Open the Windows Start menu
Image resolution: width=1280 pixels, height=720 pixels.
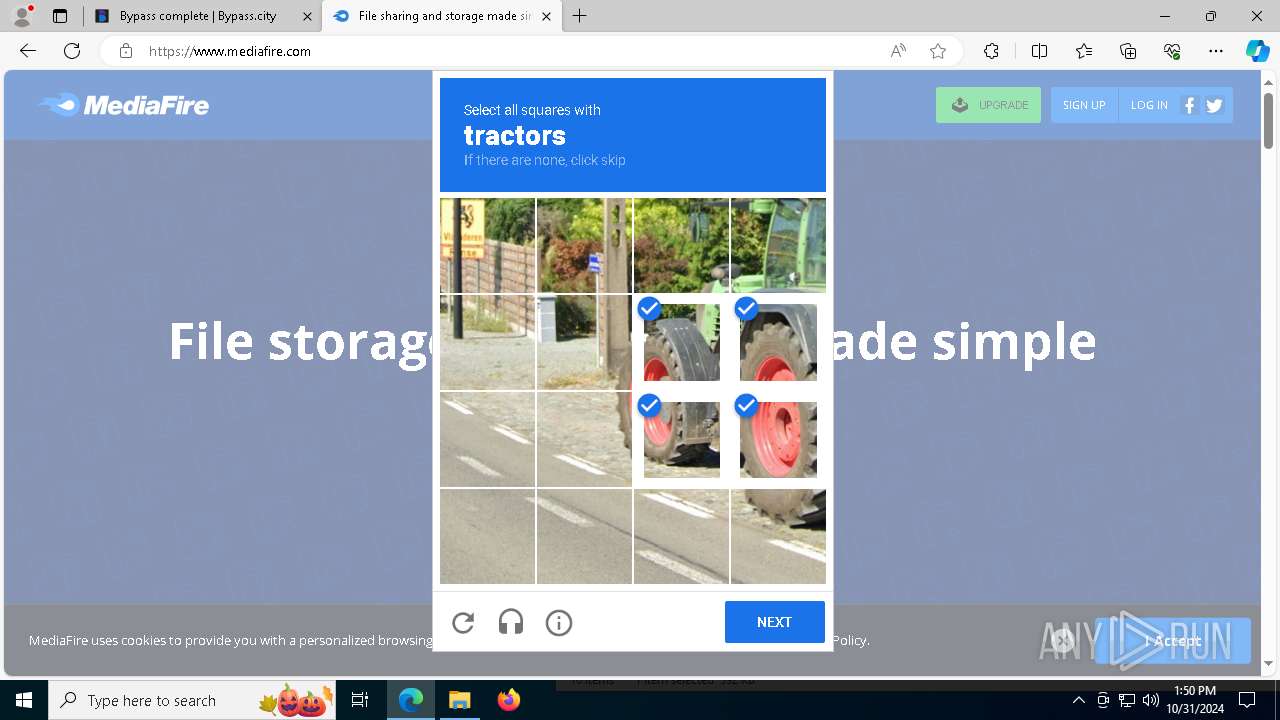click(x=24, y=700)
